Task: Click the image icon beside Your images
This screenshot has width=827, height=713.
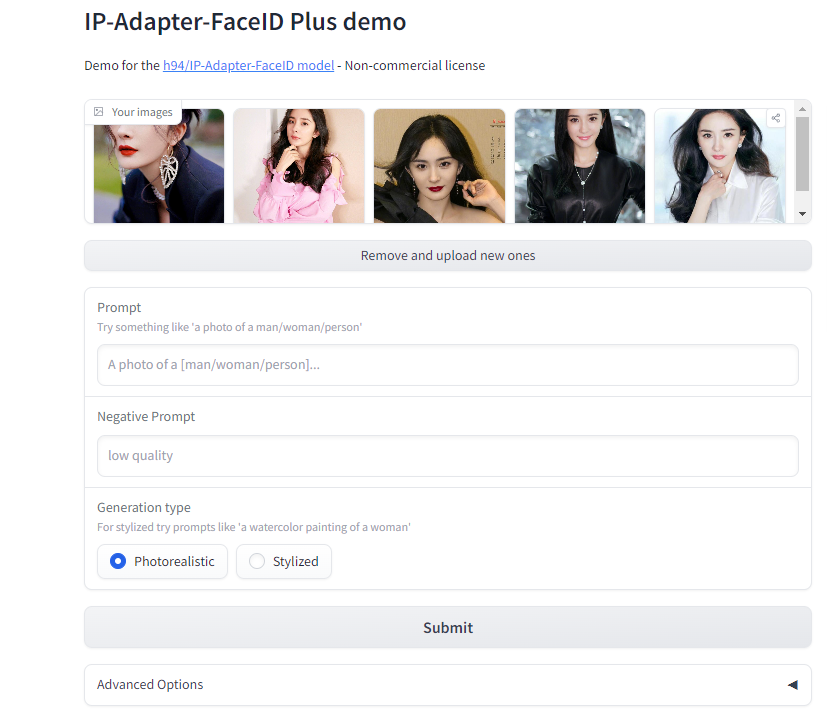Action: click(x=98, y=112)
